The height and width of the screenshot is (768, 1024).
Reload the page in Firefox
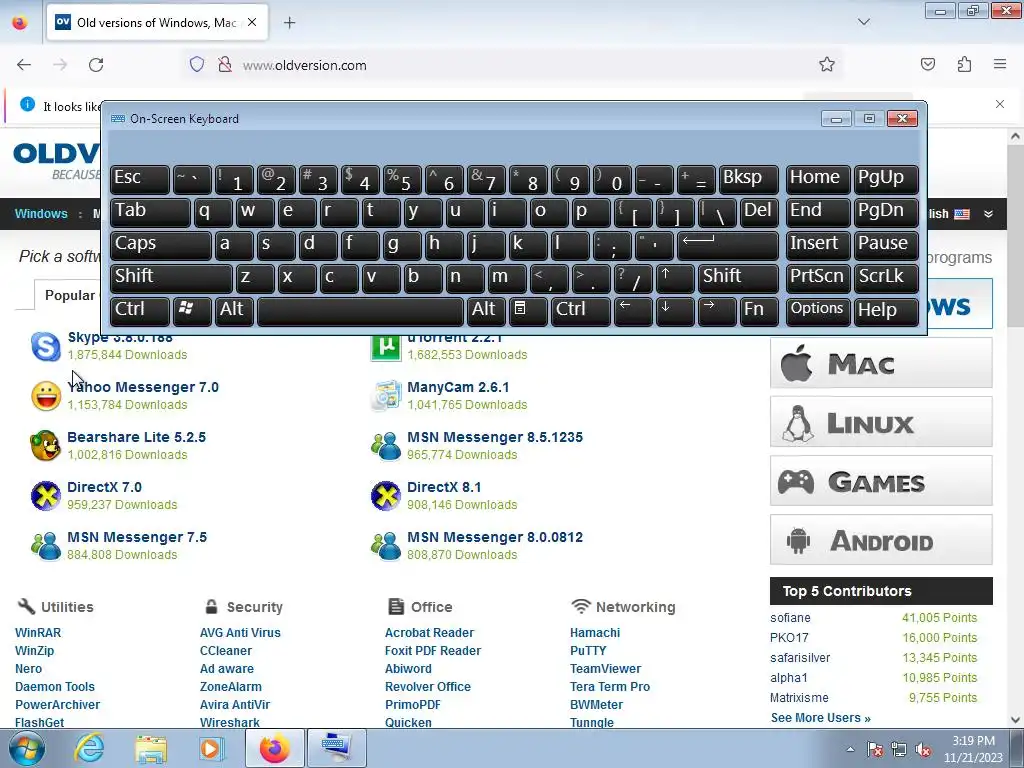tap(96, 65)
